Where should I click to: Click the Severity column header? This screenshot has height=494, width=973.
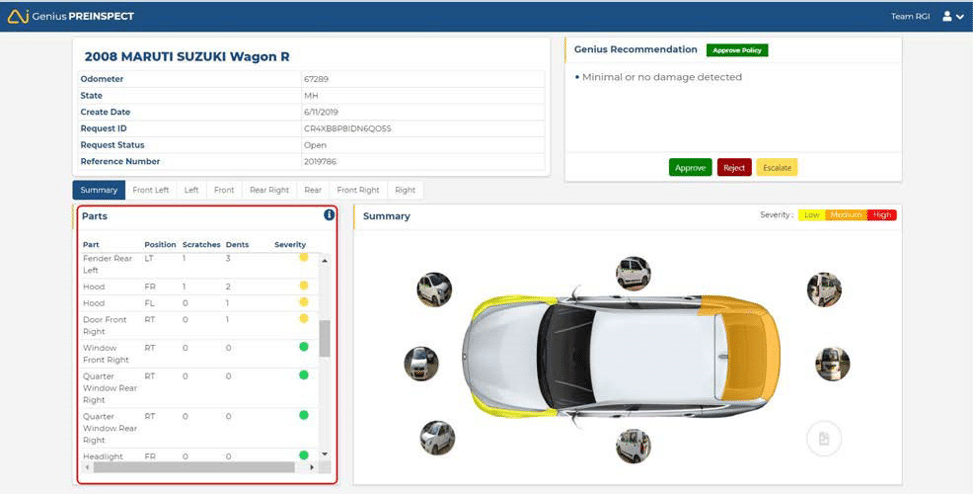290,245
